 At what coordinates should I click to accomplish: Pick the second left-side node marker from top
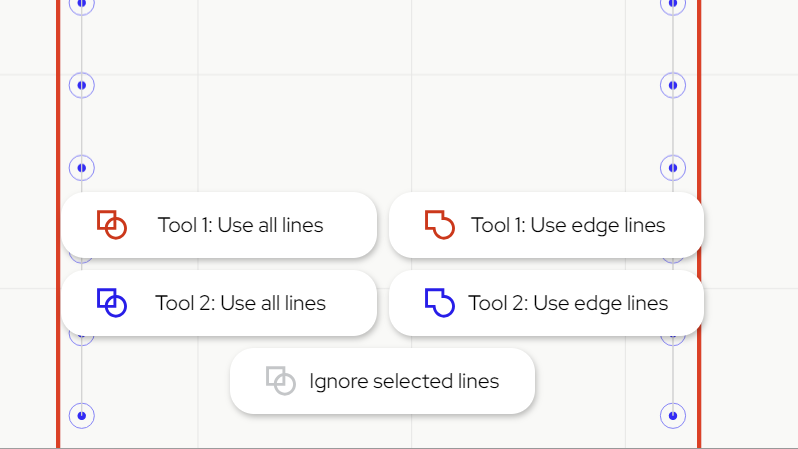tap(81, 85)
